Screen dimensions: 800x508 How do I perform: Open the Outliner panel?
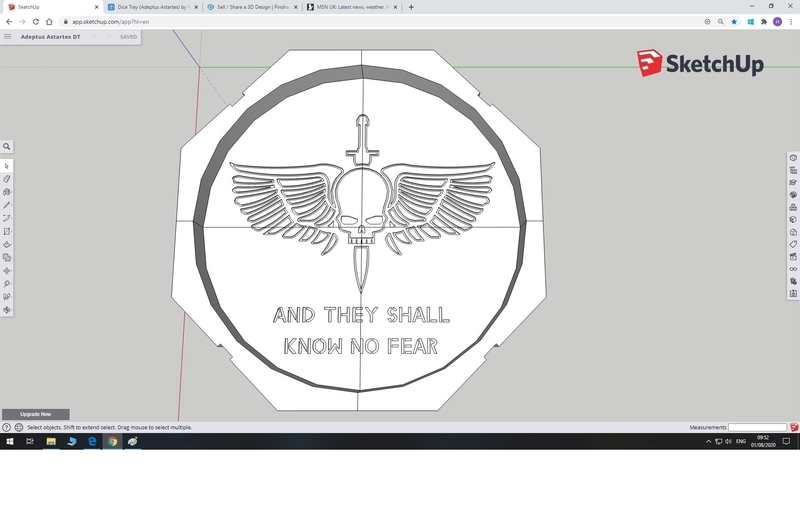point(793,170)
